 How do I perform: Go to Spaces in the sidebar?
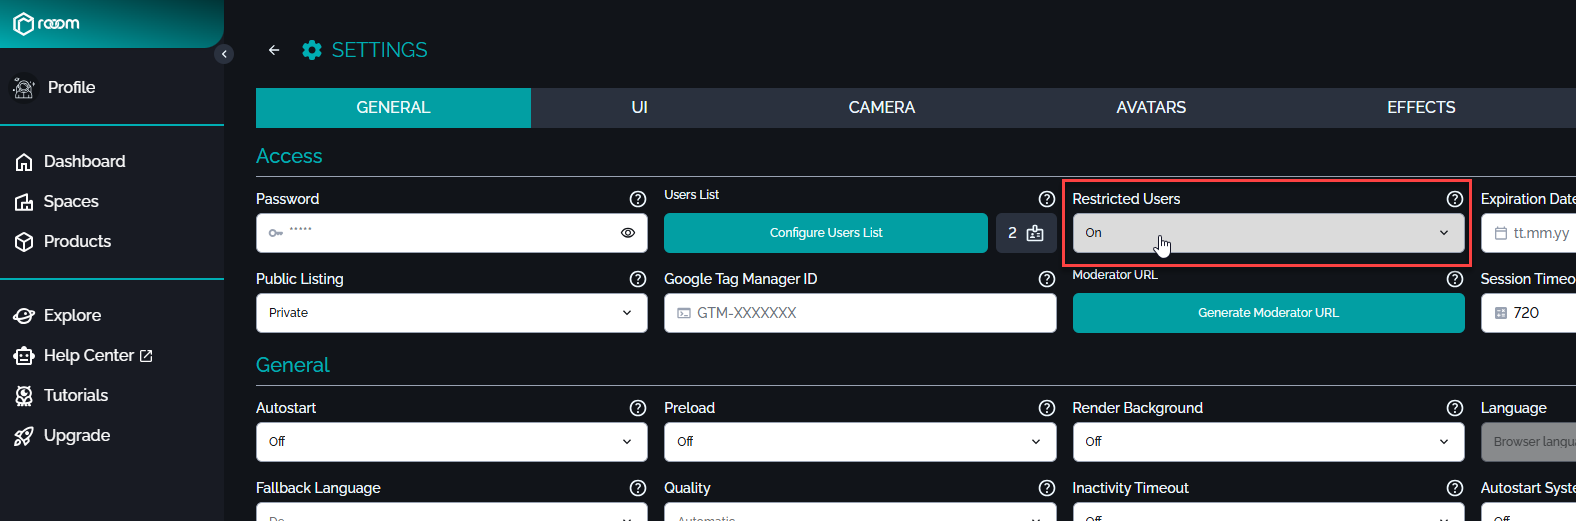pyautogui.click(x=71, y=202)
